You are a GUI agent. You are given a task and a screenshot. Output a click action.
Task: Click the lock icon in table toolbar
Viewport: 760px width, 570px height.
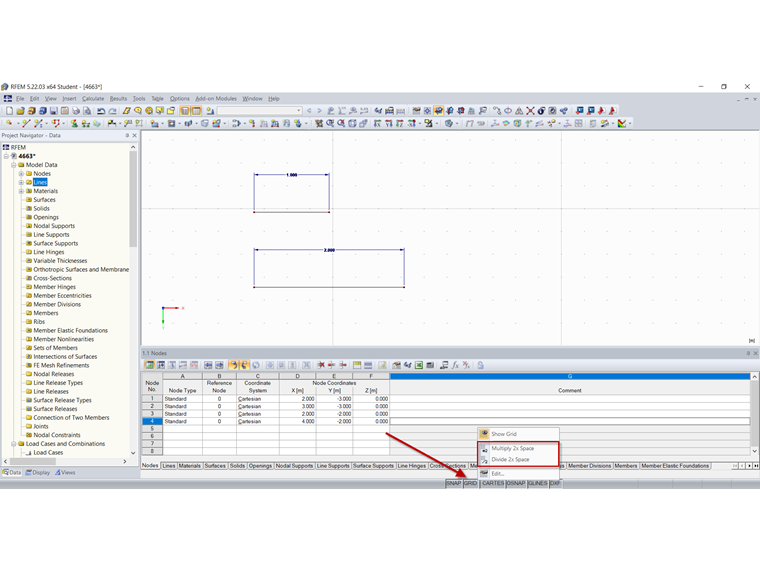click(x=480, y=365)
